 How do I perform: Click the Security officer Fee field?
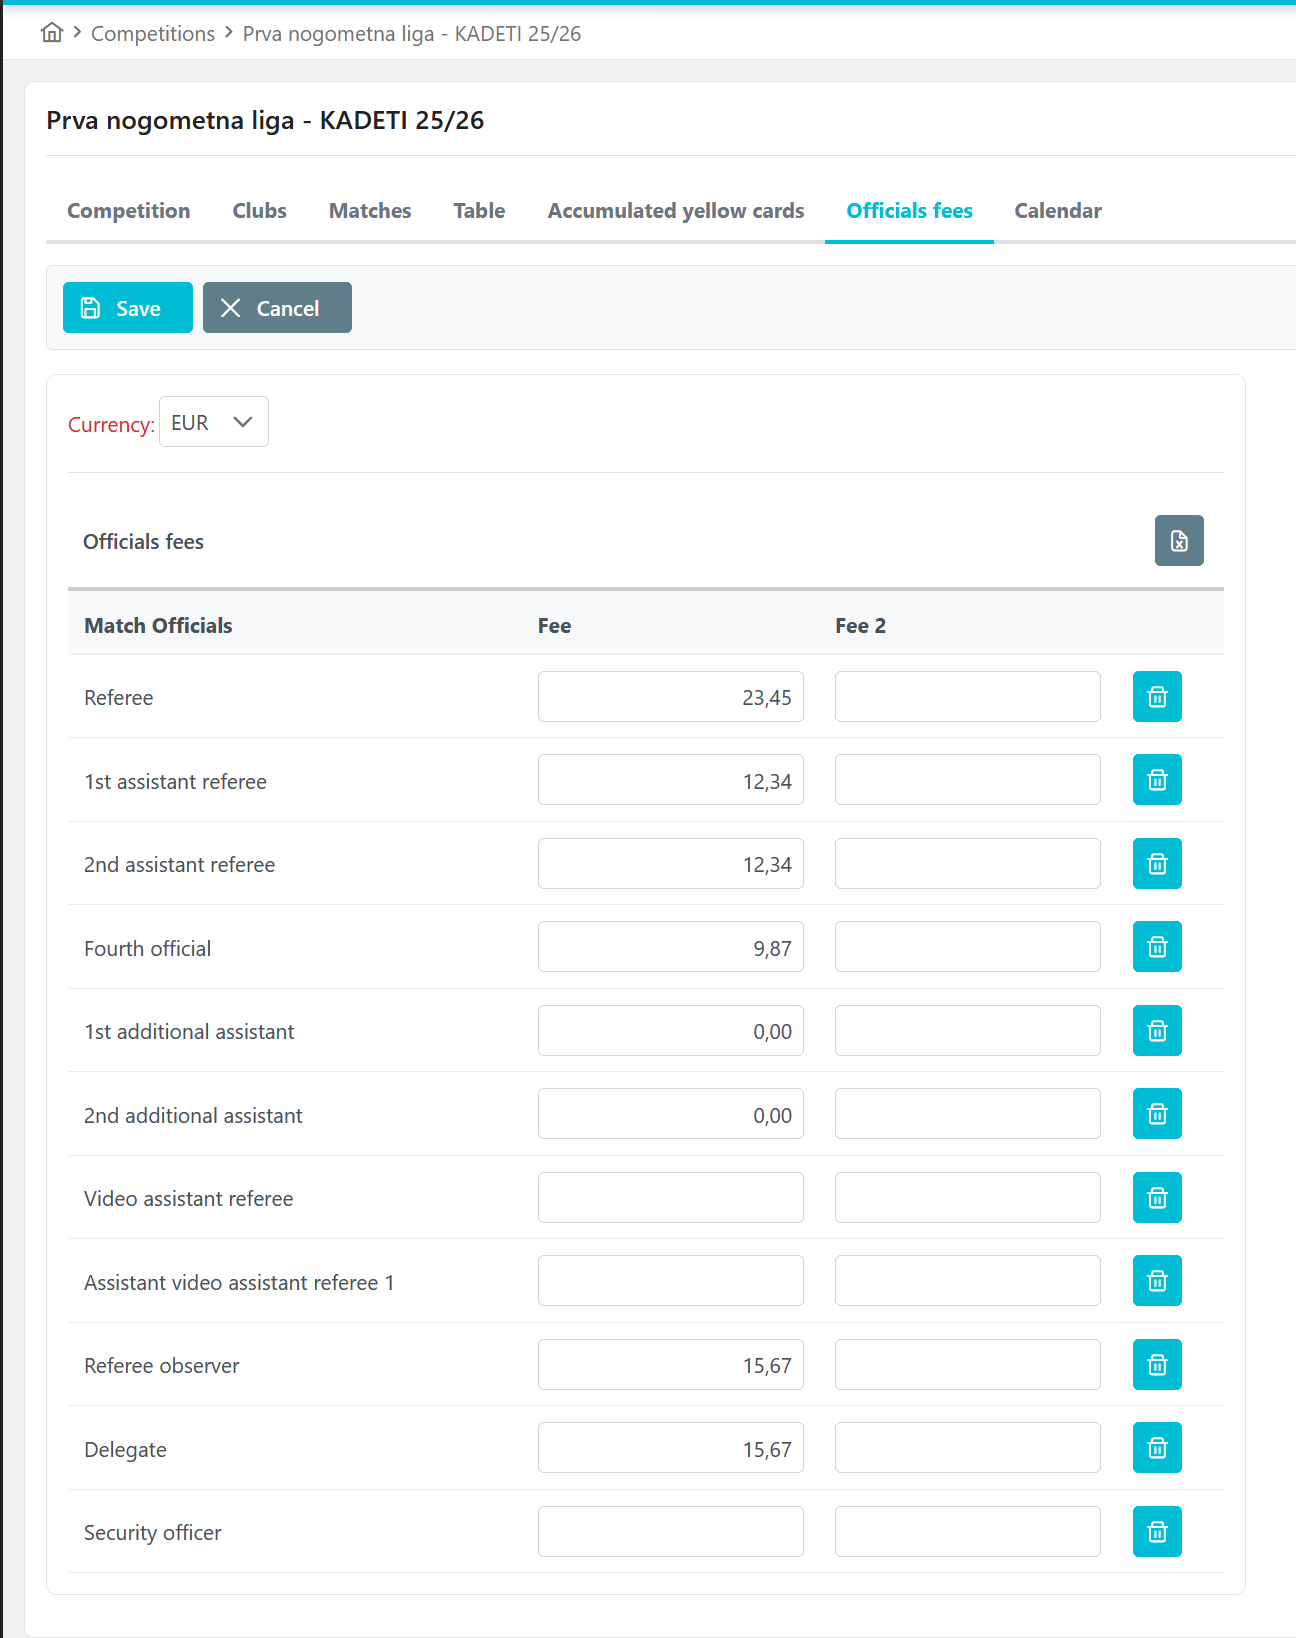tap(670, 1532)
